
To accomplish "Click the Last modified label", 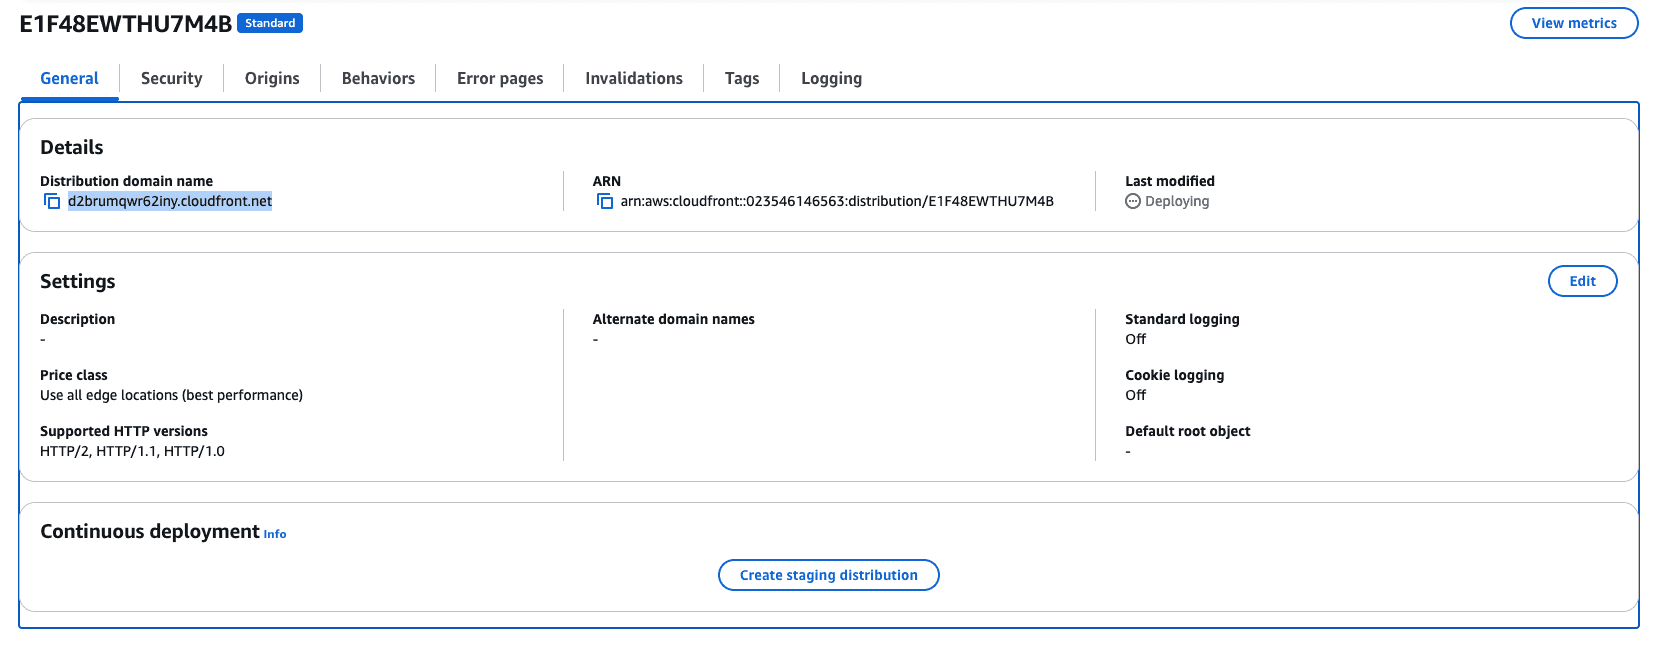I will click(x=1169, y=181).
